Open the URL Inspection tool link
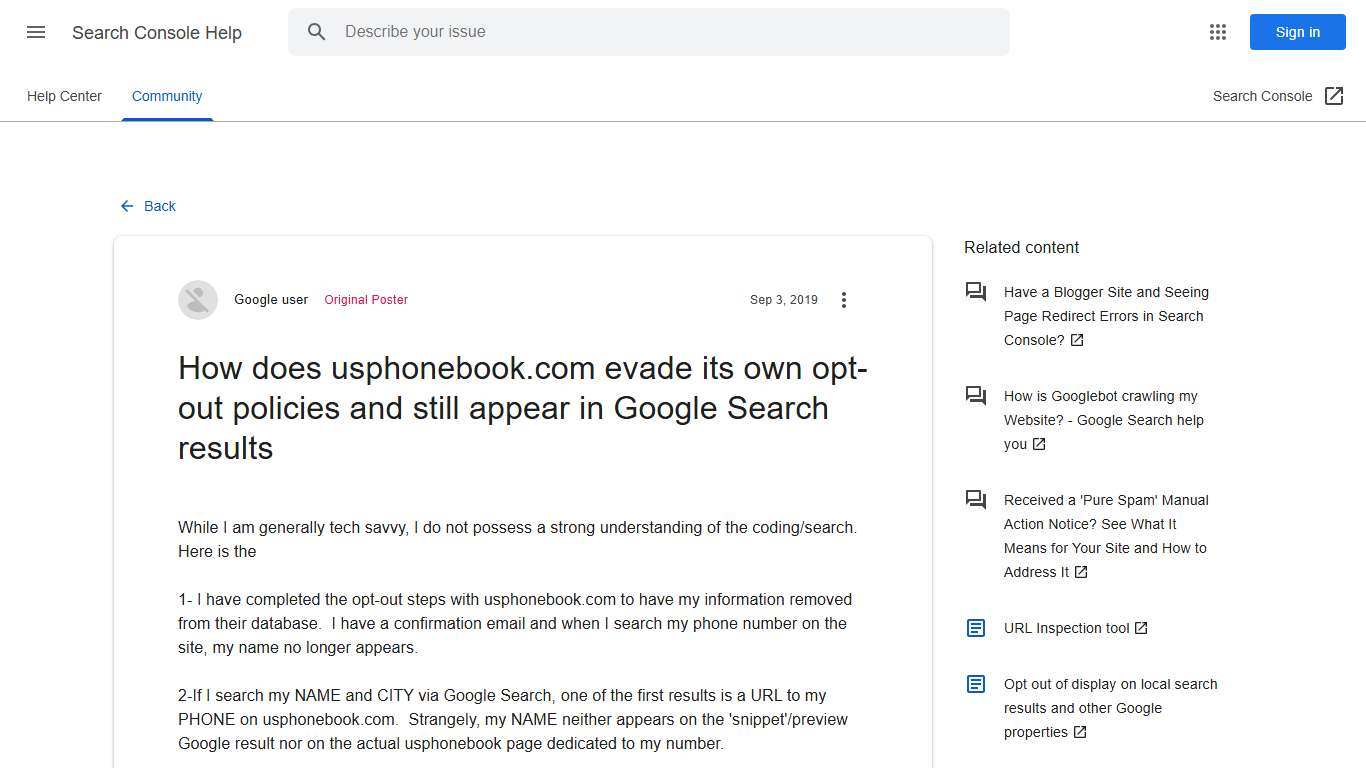The image size is (1366, 768). pos(1066,628)
